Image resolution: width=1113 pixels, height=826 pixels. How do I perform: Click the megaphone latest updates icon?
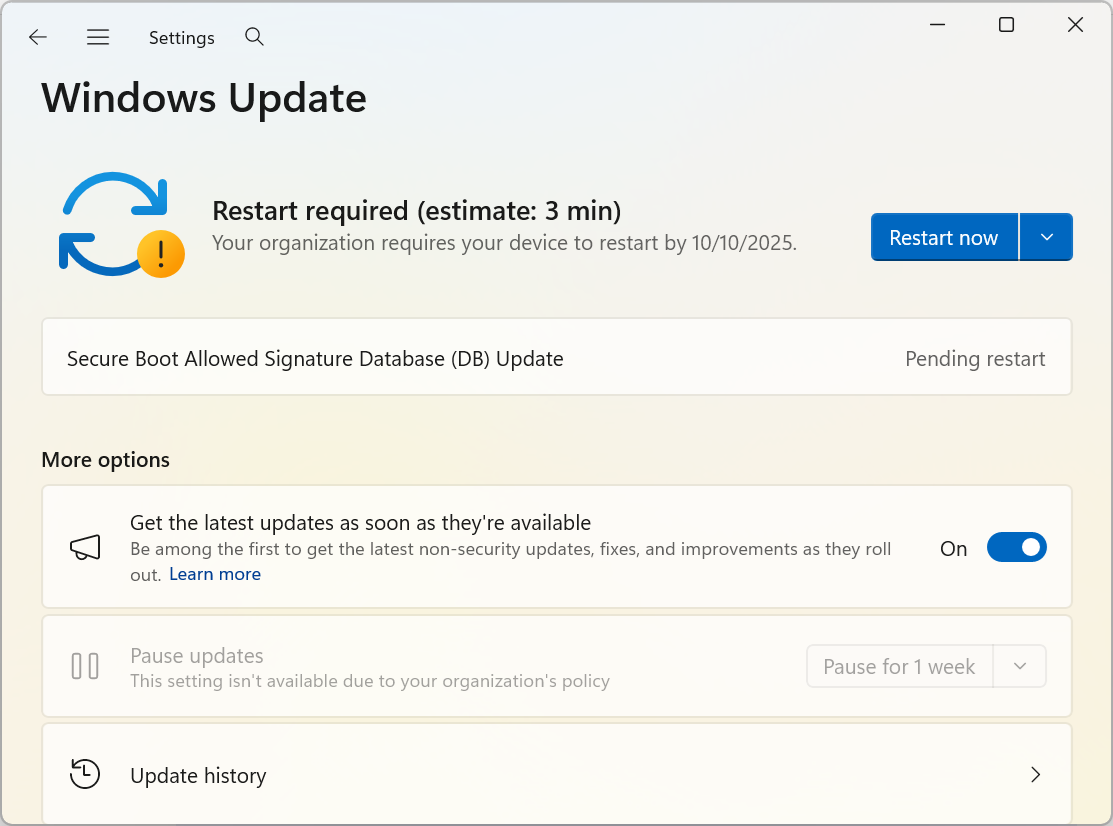coord(85,547)
